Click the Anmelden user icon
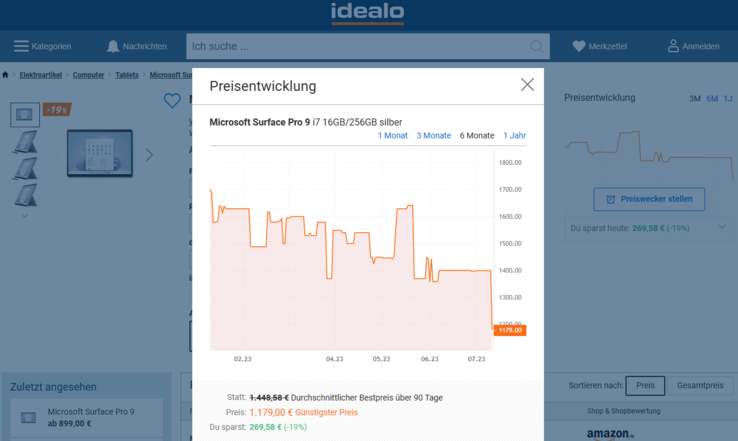The width and height of the screenshot is (738, 441). click(673, 46)
